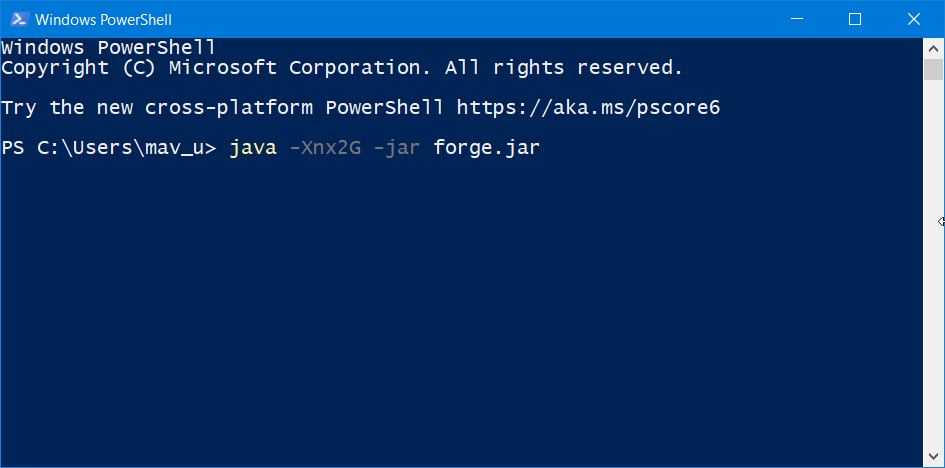
Task: Click forge.jar in the command line
Action: (x=486, y=148)
